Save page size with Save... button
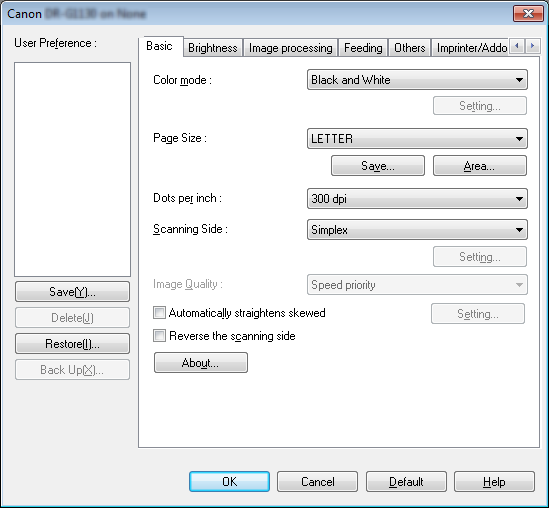549x508 pixels. coord(378,166)
